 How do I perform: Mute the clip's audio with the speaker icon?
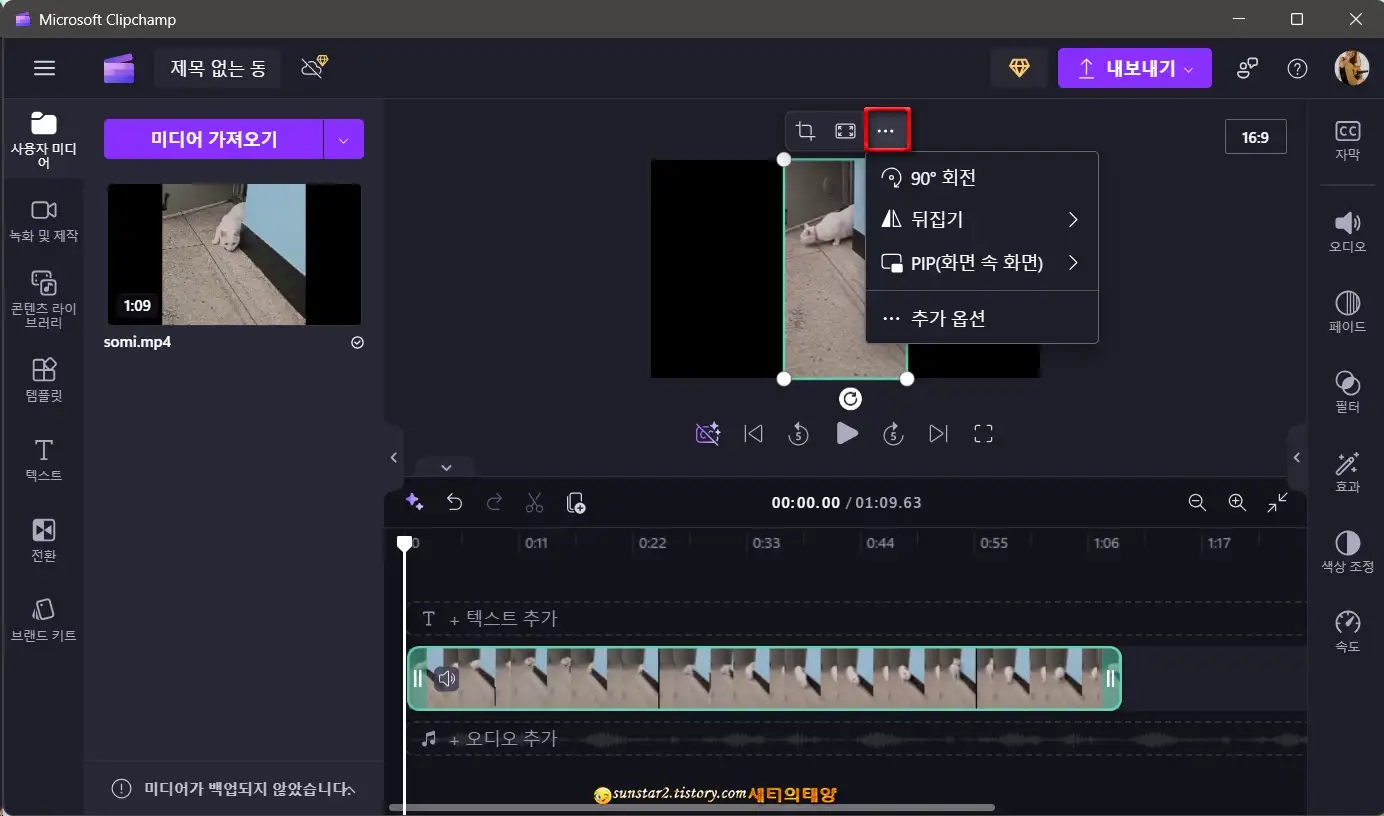point(446,677)
